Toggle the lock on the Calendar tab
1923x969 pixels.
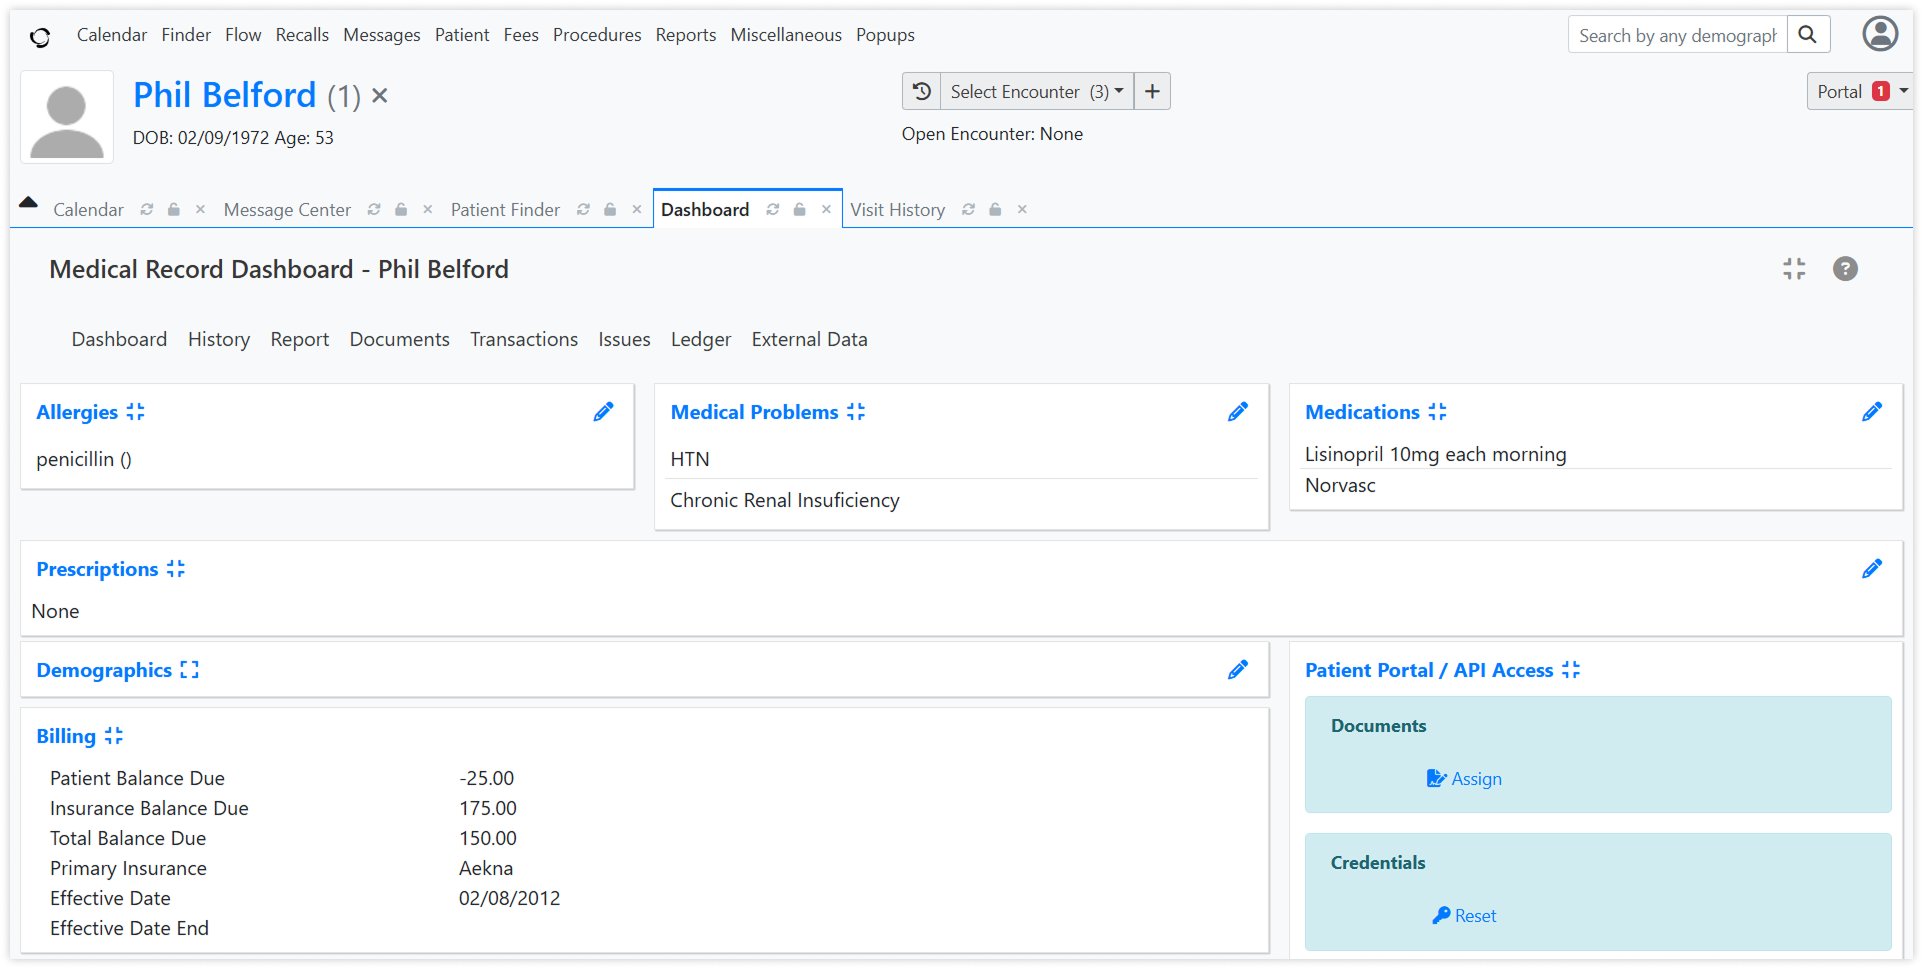174,210
